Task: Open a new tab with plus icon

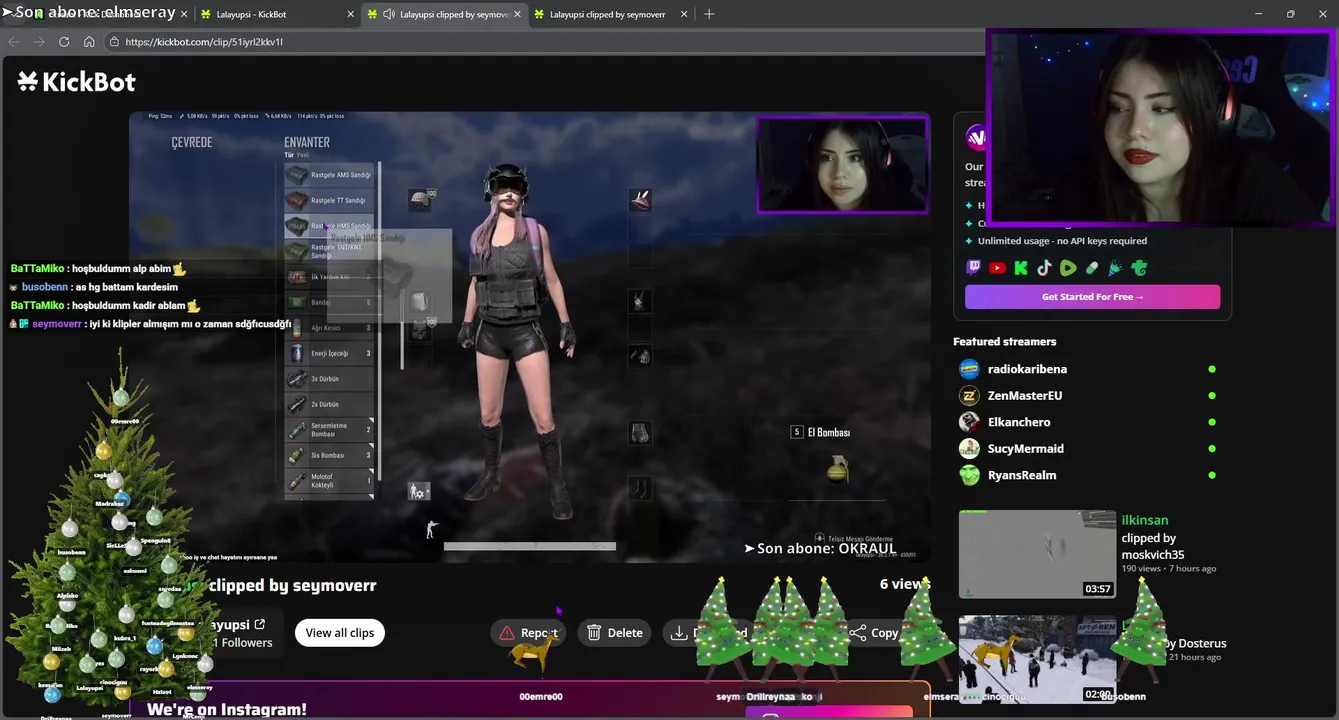Action: coord(709,14)
